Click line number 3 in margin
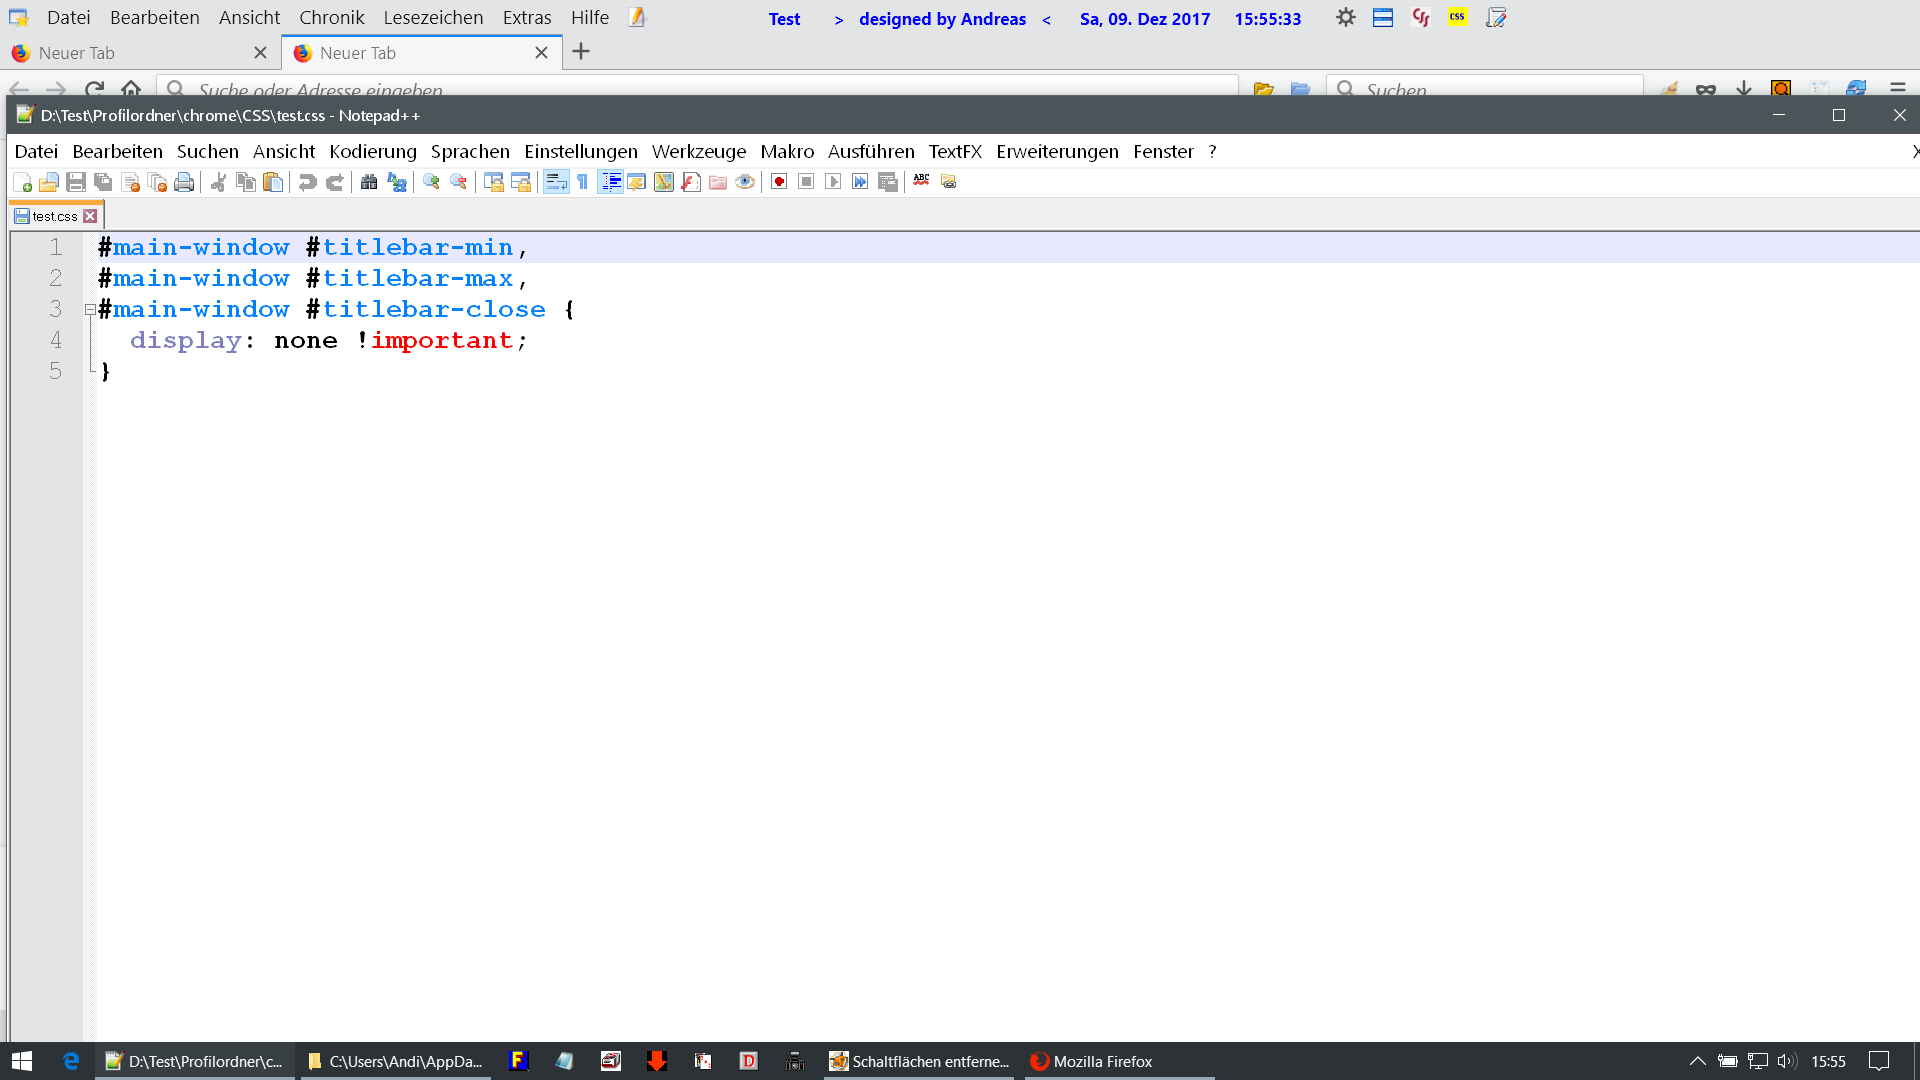The width and height of the screenshot is (1920, 1080). click(56, 310)
